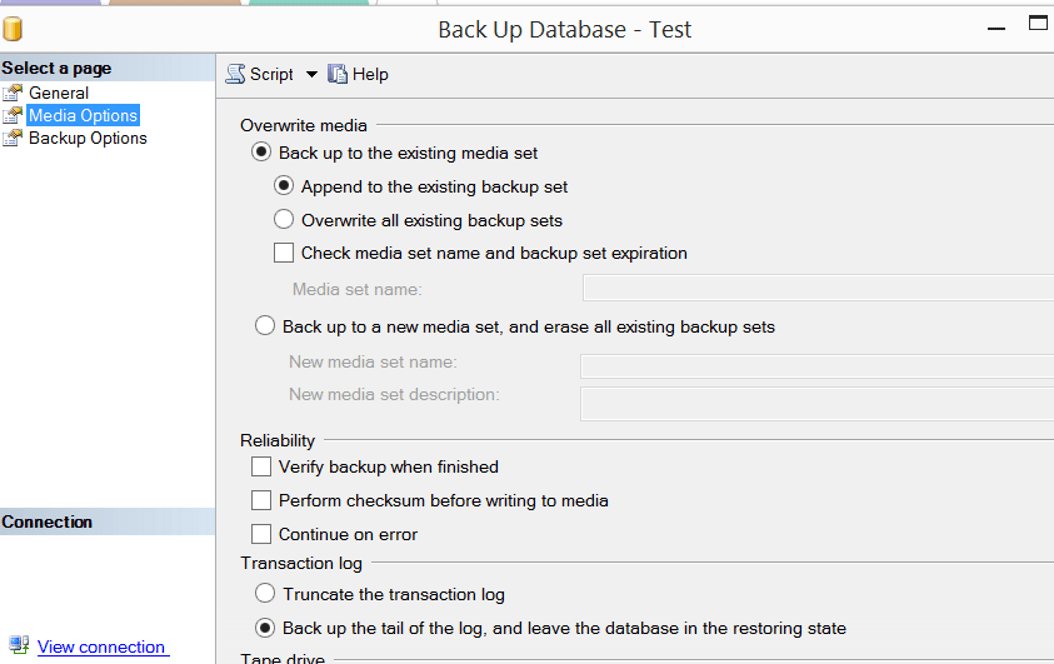Click the Reliability group label
The image size is (1054, 664).
pos(278,440)
